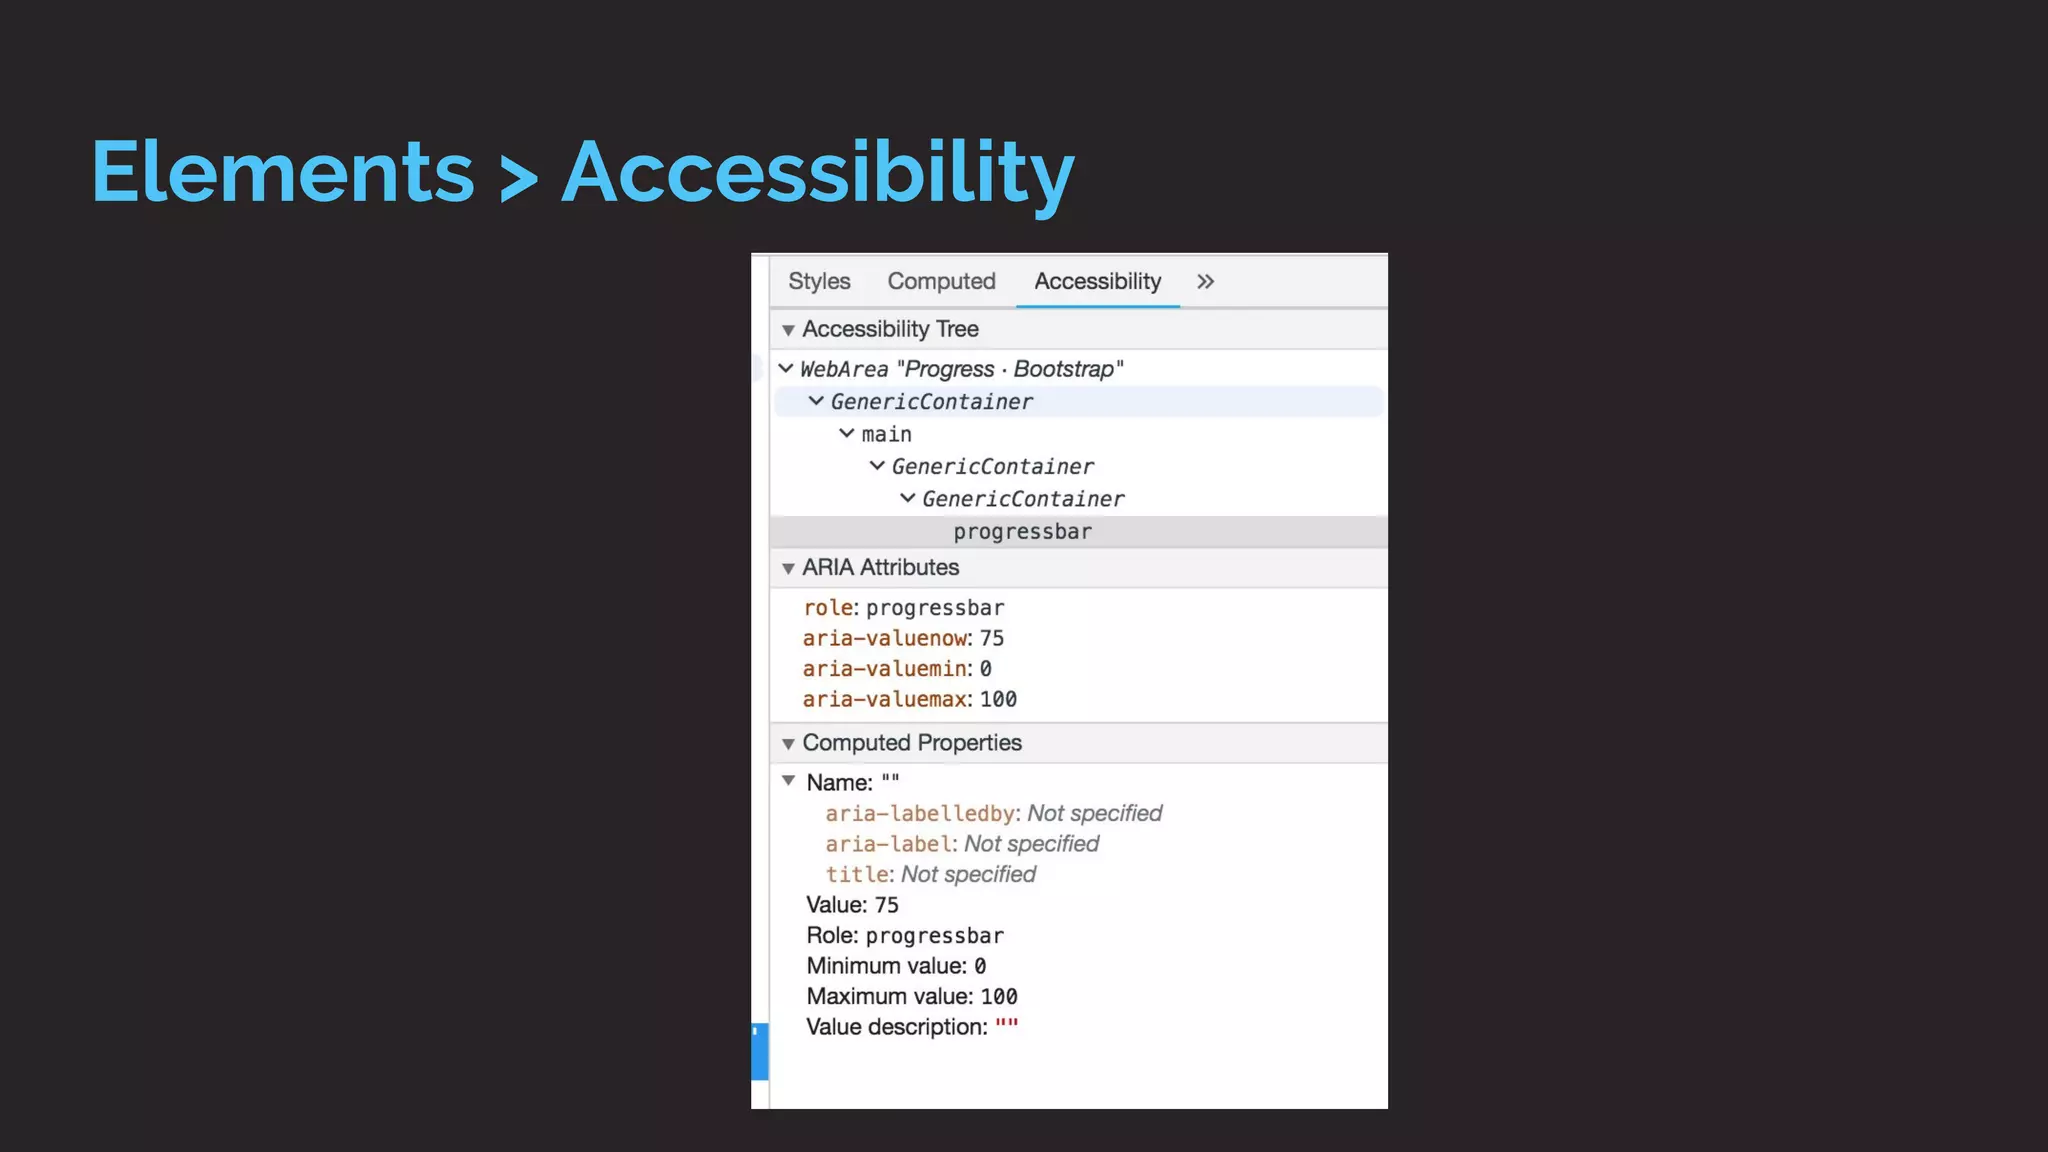Collapse the main node arrow

[x=847, y=433]
